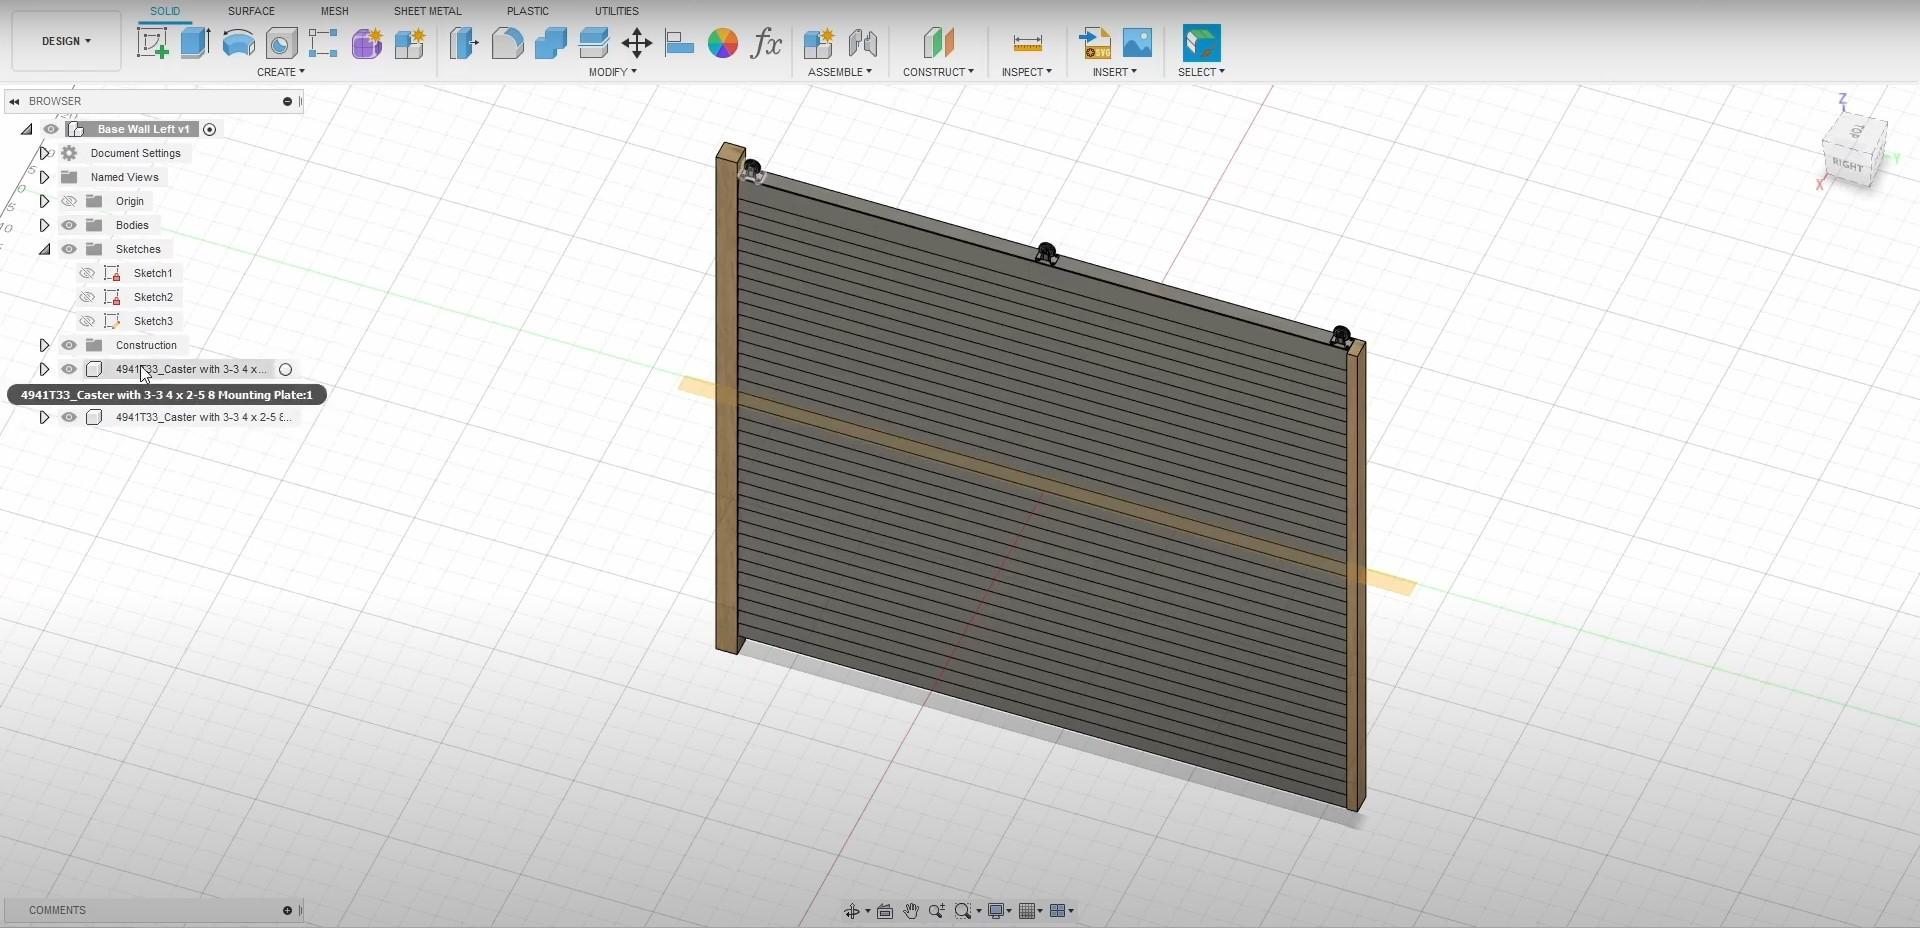Viewport: 1920px width, 928px height.
Task: Open the DESIGN workspace dropdown
Action: click(x=66, y=41)
